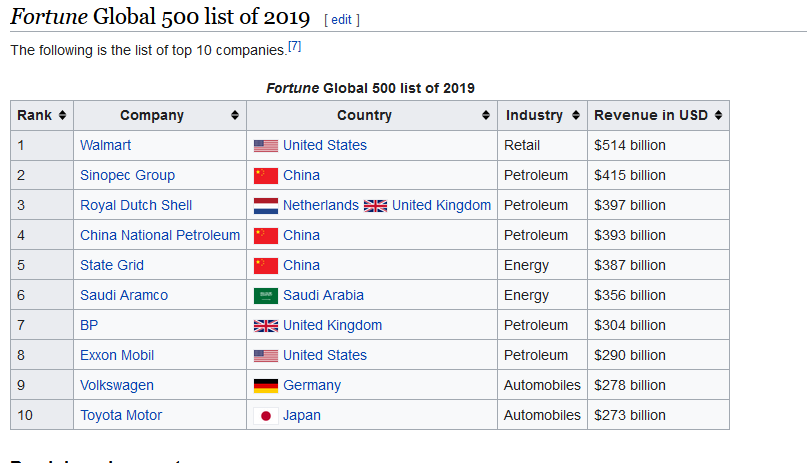Open the Saudi Aramco link

click(124, 295)
